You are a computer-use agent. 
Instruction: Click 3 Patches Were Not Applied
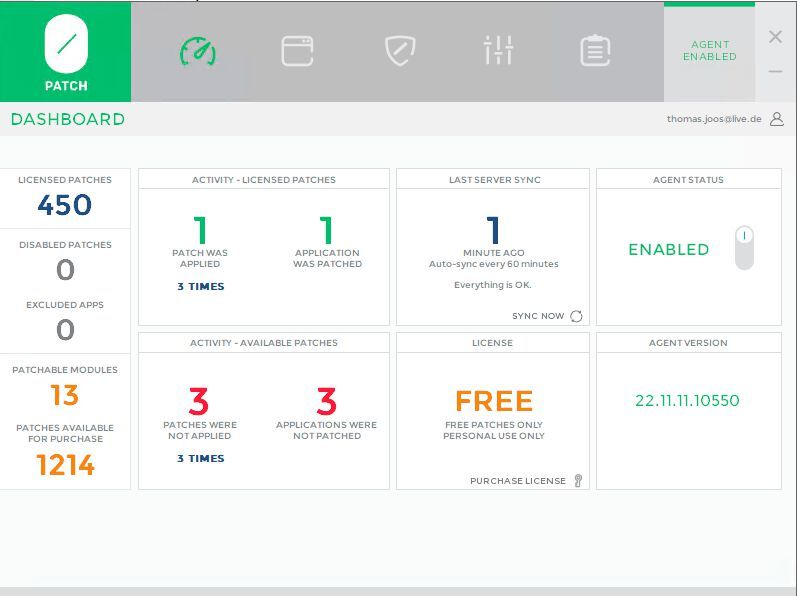point(199,402)
